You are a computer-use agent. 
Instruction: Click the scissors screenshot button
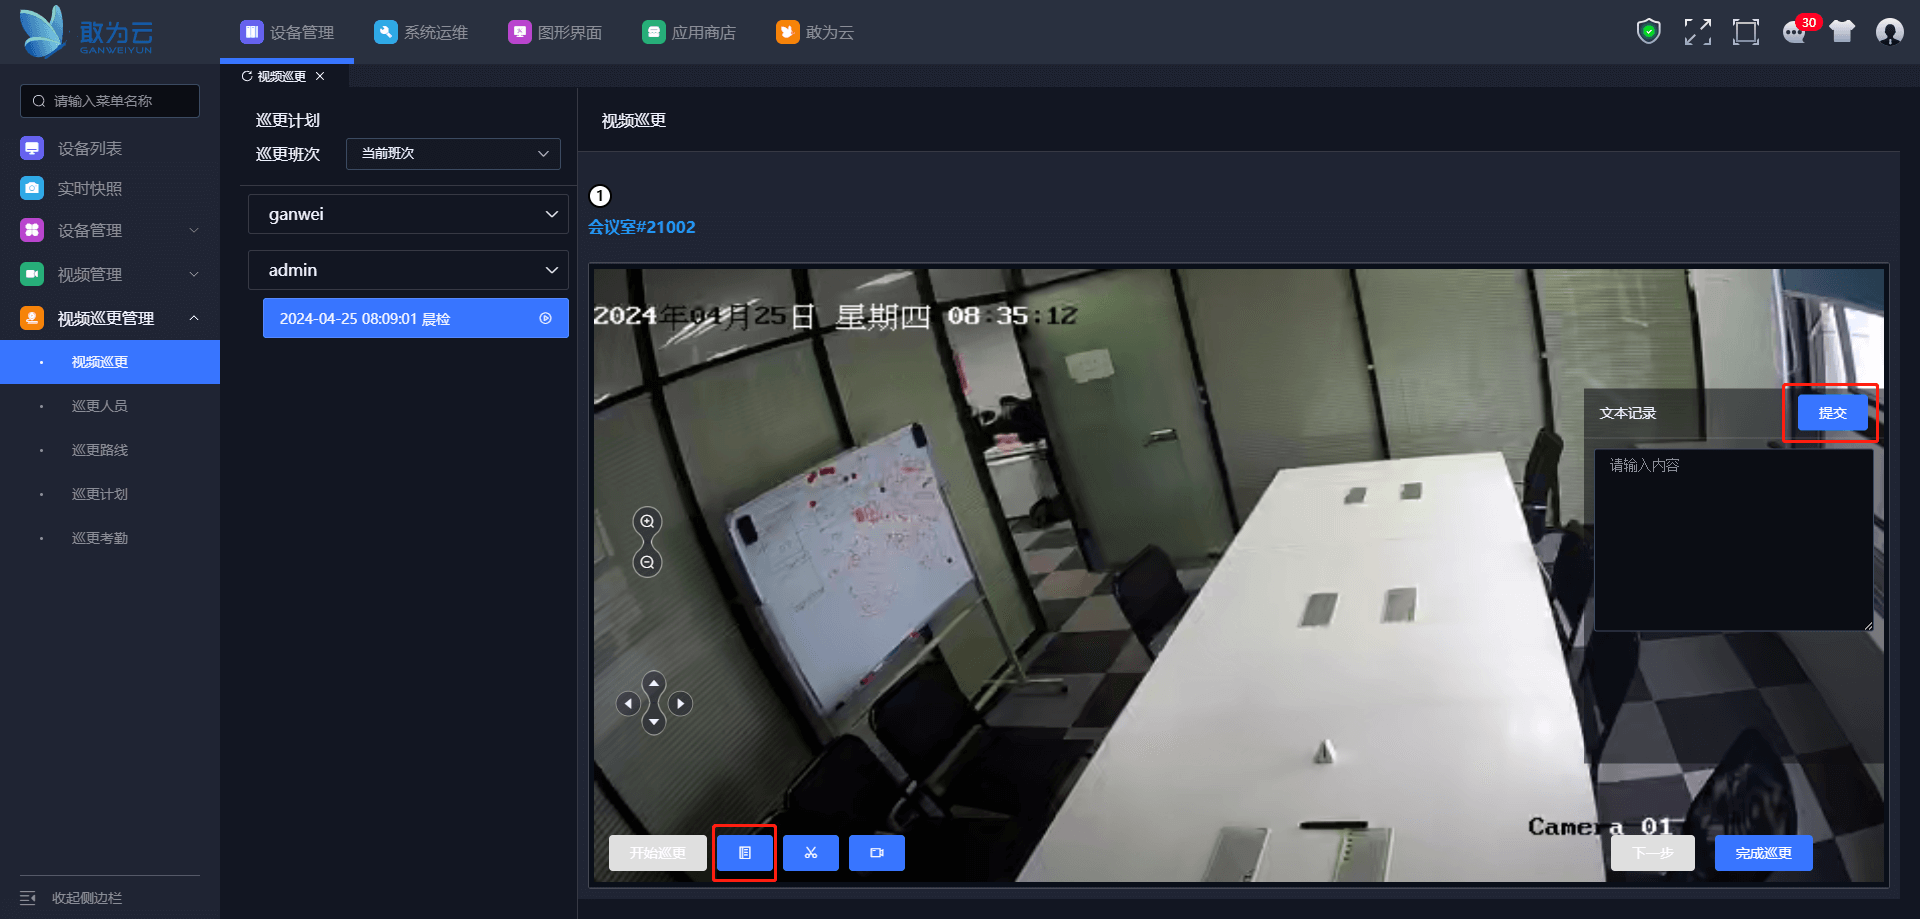tap(810, 853)
